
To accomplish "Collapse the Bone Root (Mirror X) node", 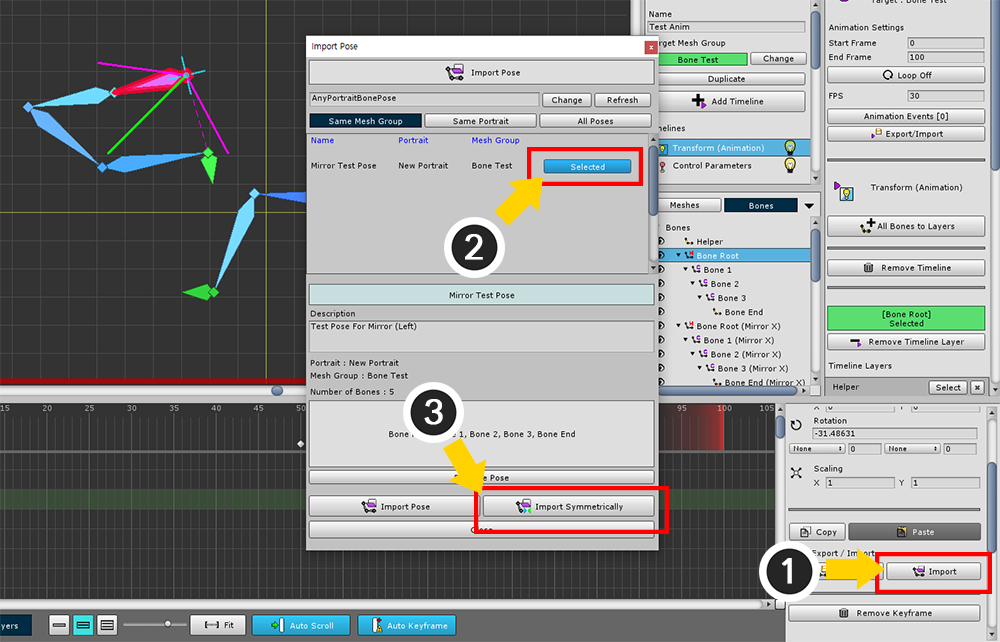I will pos(679,326).
